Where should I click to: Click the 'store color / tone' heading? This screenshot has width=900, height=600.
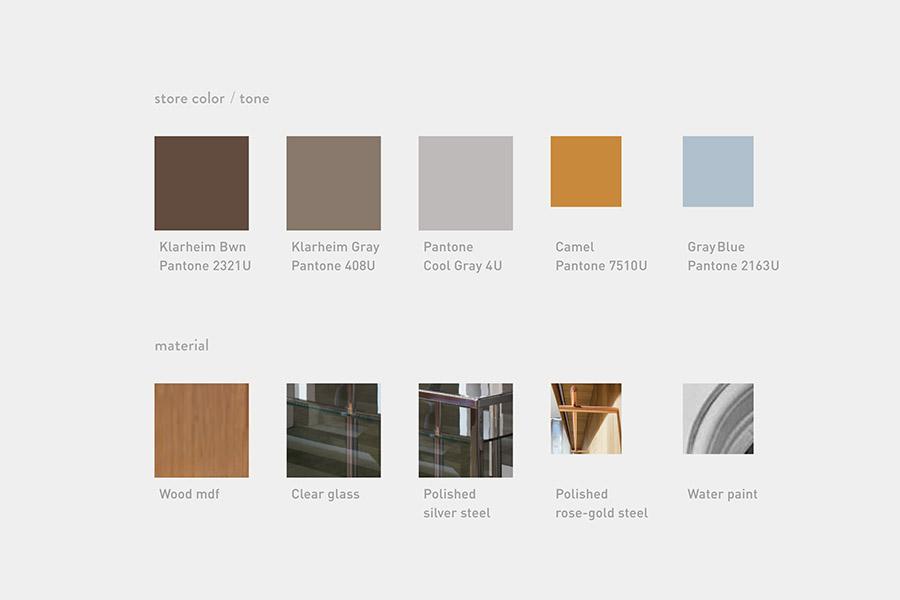coord(212,99)
